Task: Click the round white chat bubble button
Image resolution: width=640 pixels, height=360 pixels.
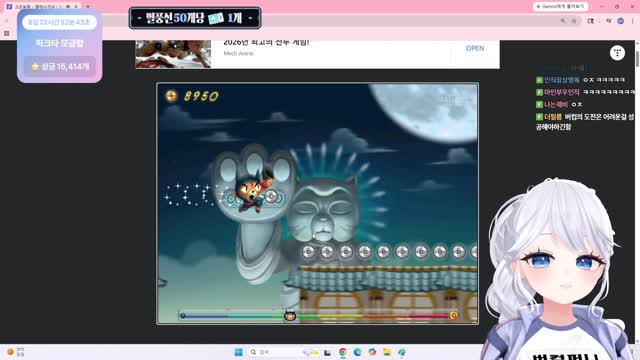Action: tap(617, 53)
